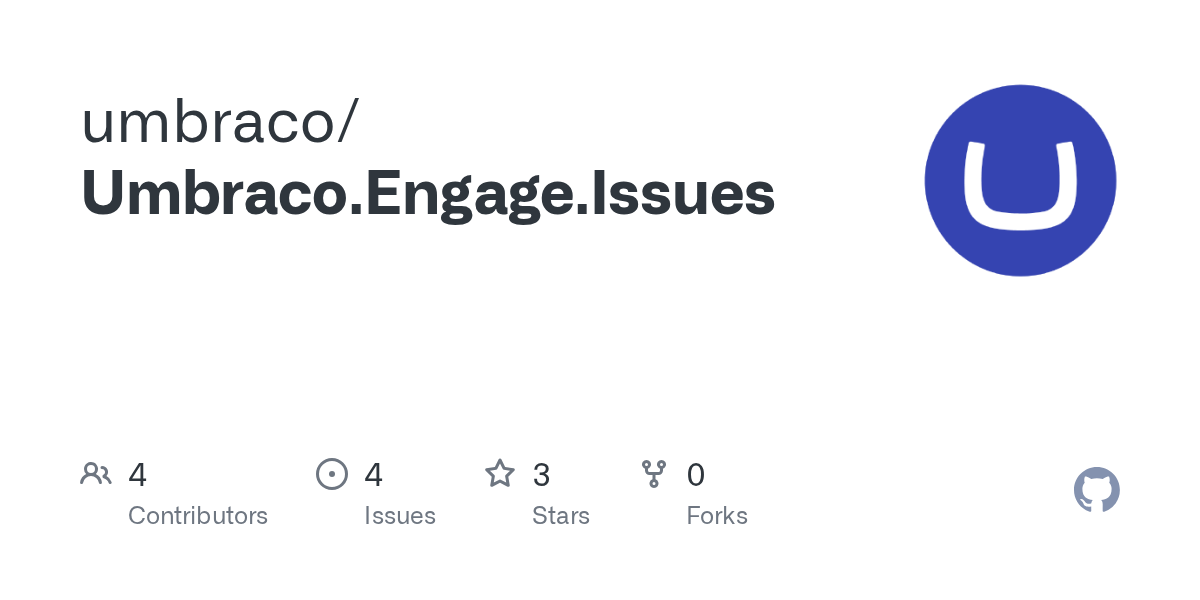The image size is (1200, 600).
Task: Select the Contributors label
Action: [x=198, y=516]
